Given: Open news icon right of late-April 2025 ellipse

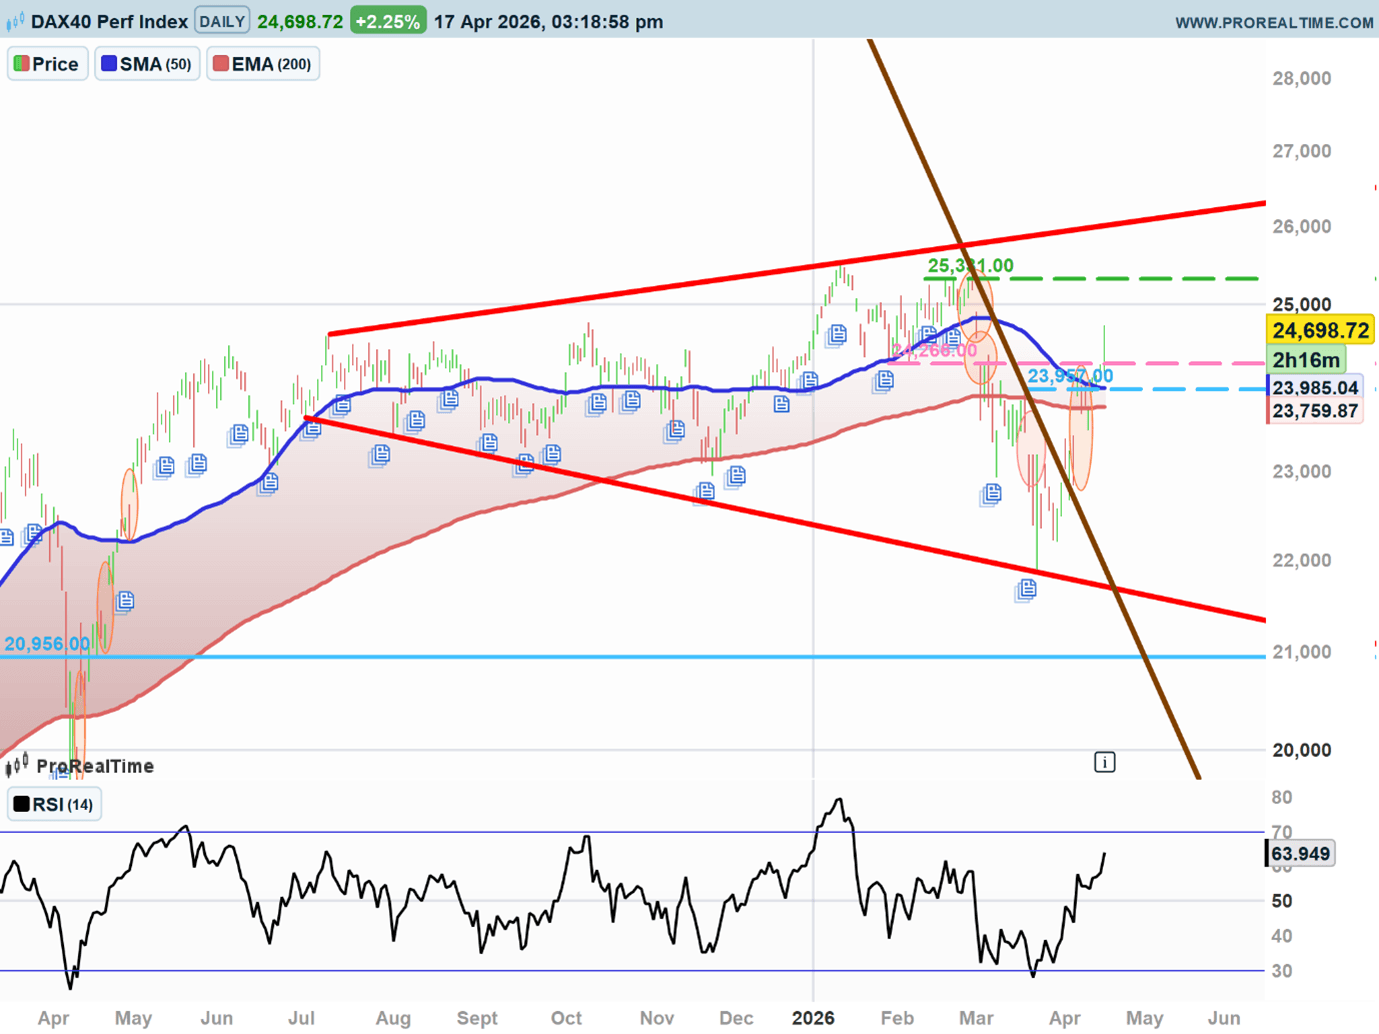Looking at the screenshot, I should [125, 601].
